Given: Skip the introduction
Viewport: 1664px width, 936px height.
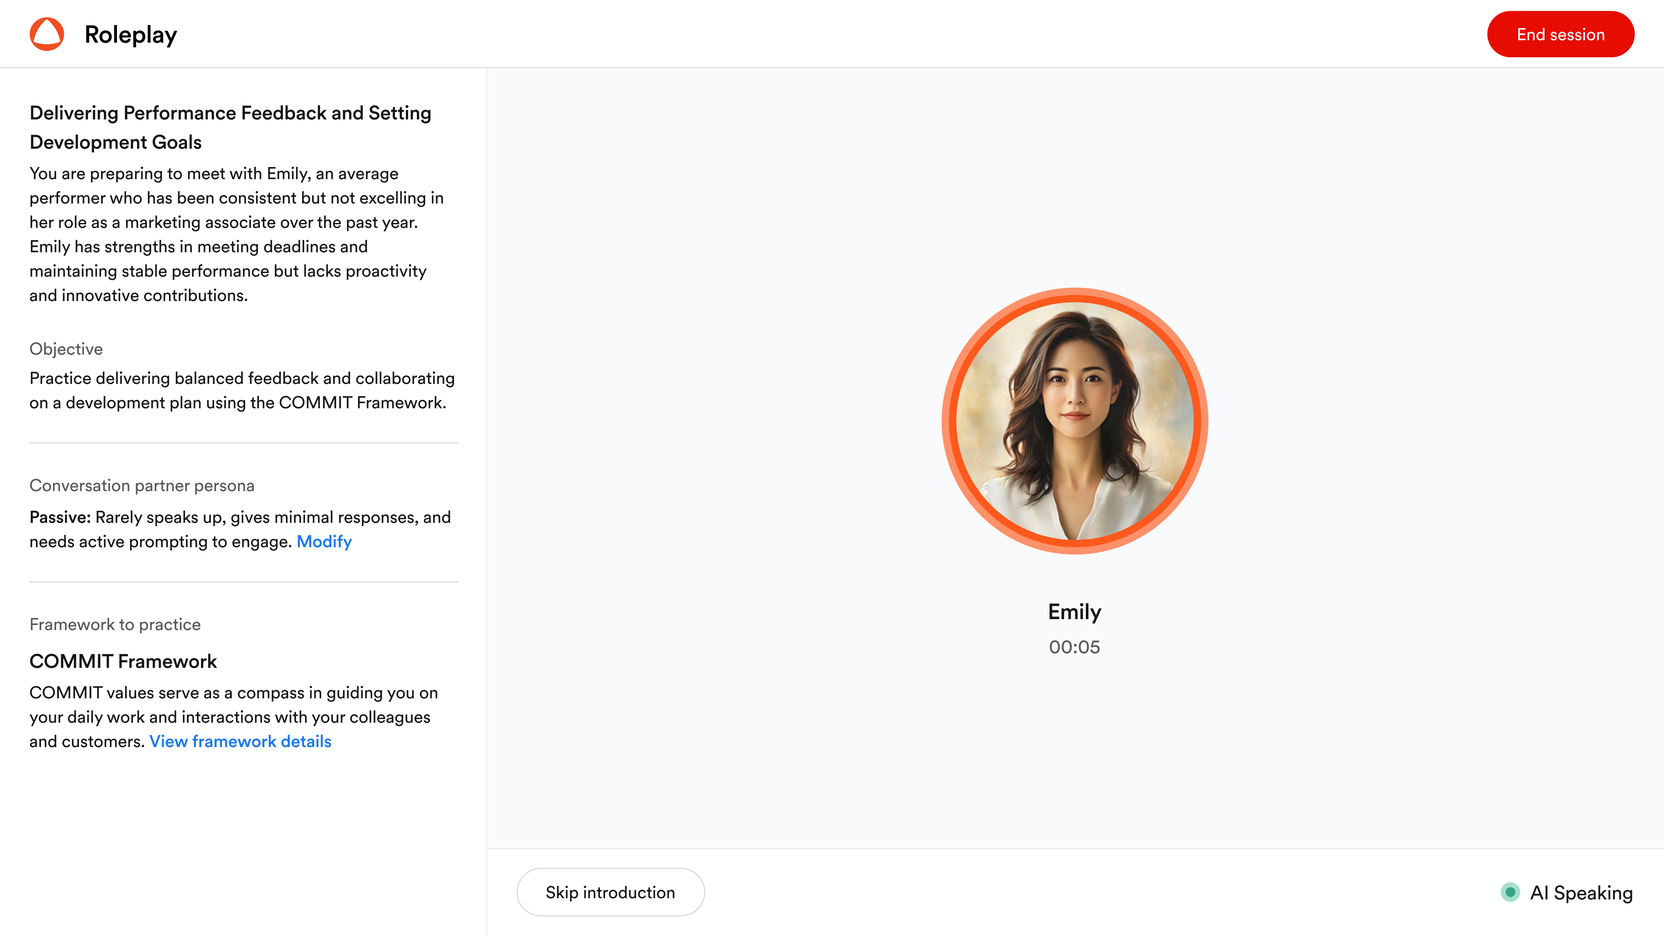Looking at the screenshot, I should coord(610,892).
